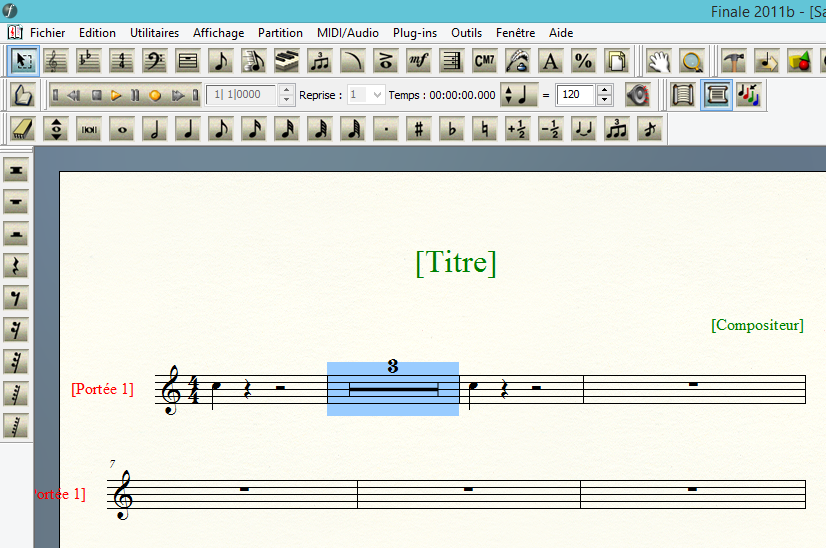826x548 pixels.
Task: Select the Expression tool mf icon
Action: (x=419, y=61)
